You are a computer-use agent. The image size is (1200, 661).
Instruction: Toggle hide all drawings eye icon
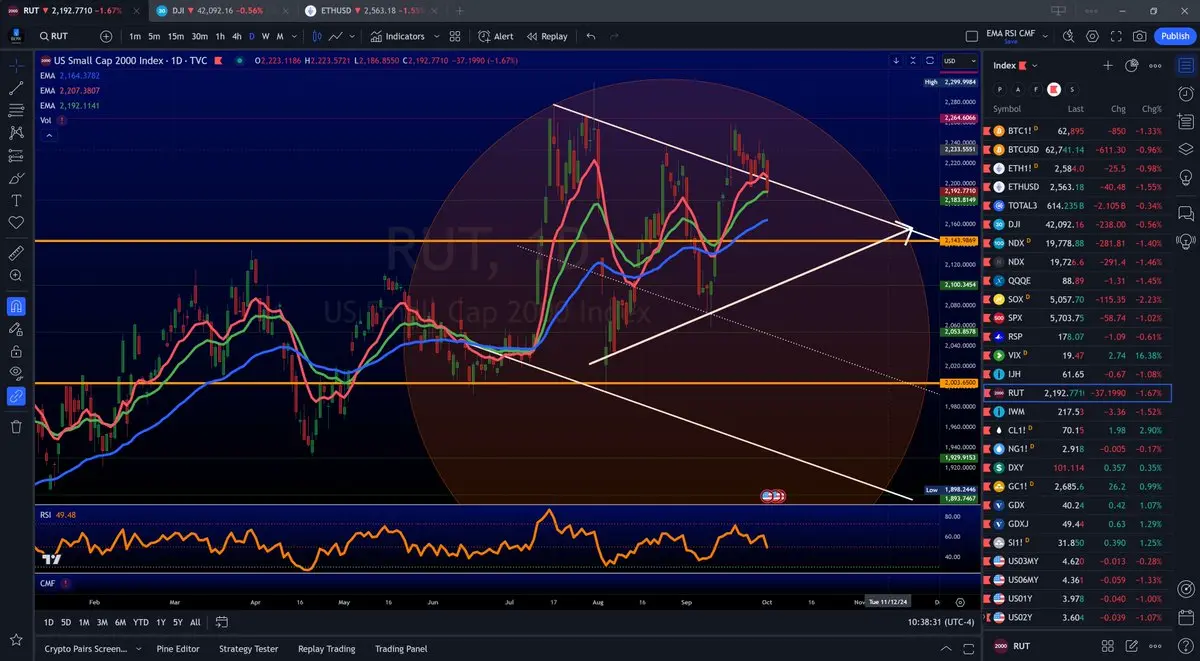click(x=16, y=373)
